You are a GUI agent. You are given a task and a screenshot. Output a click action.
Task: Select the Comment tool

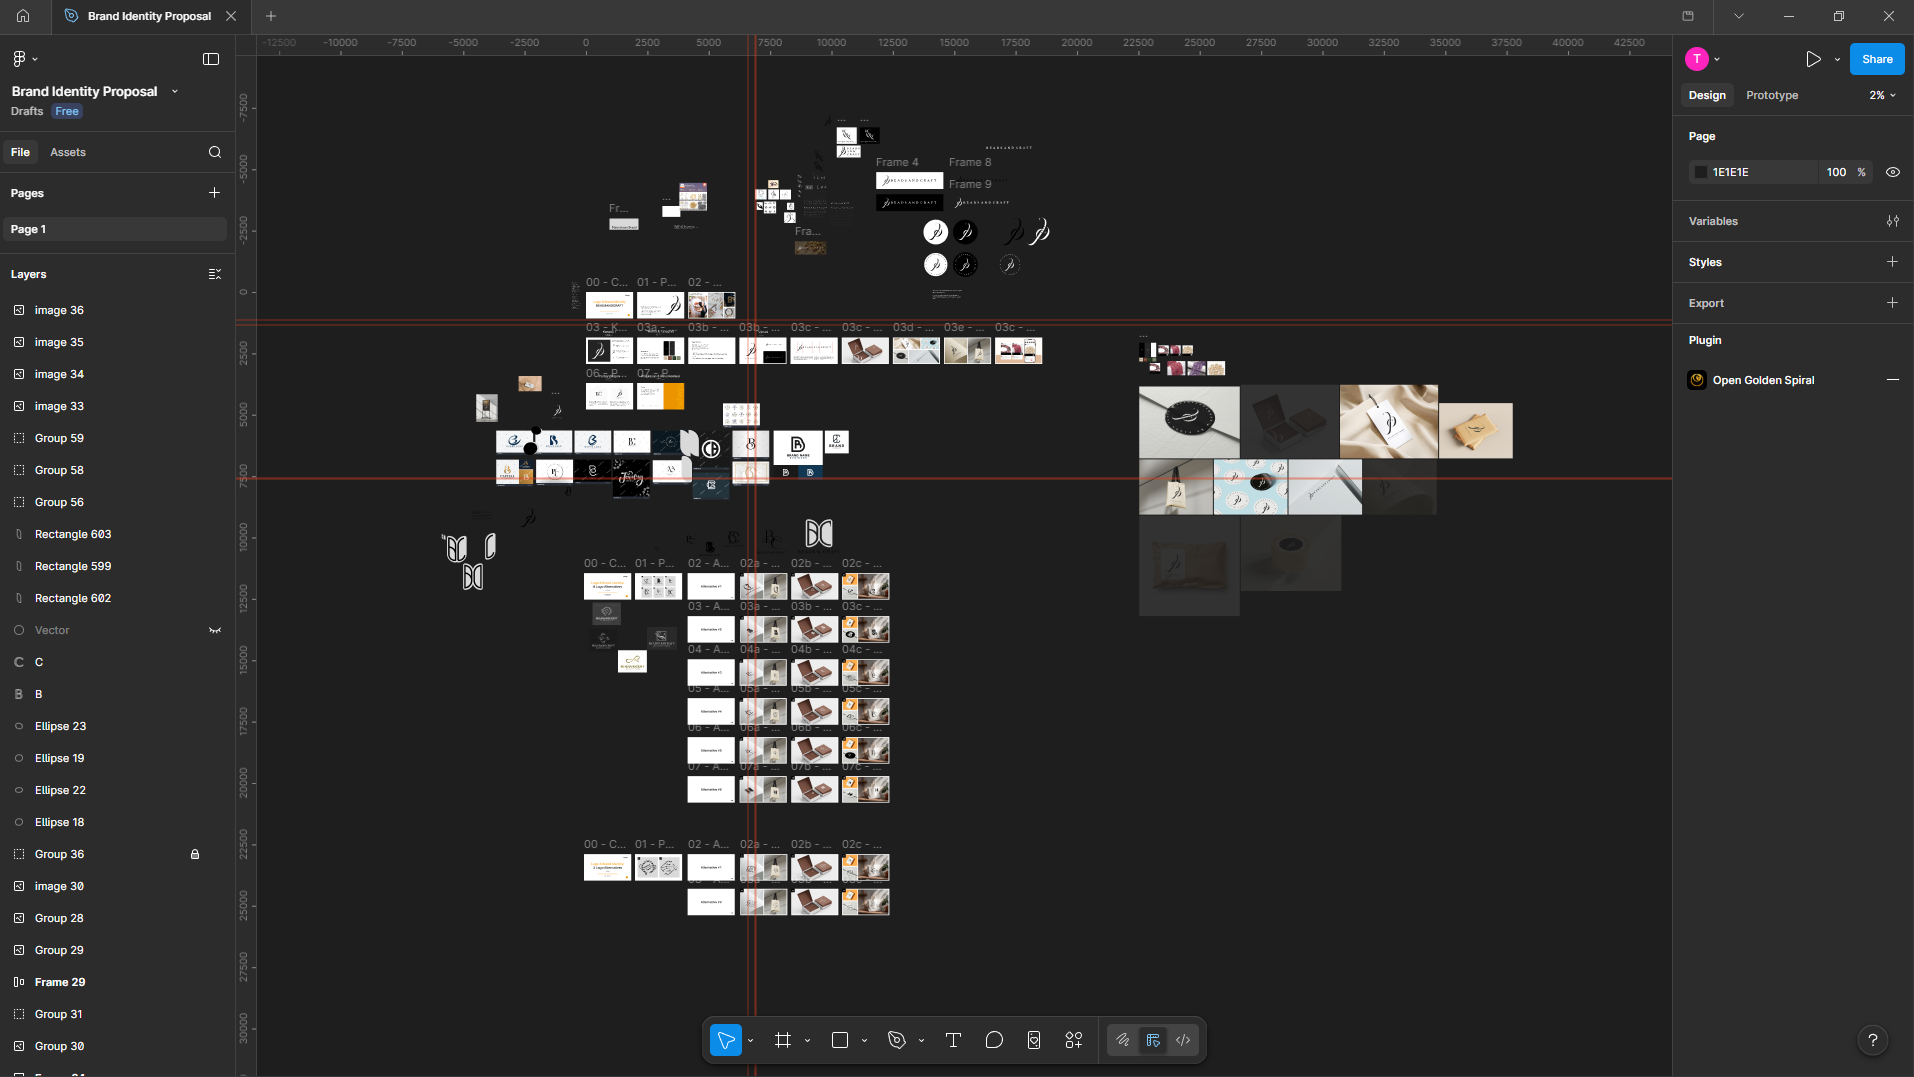(x=994, y=1040)
